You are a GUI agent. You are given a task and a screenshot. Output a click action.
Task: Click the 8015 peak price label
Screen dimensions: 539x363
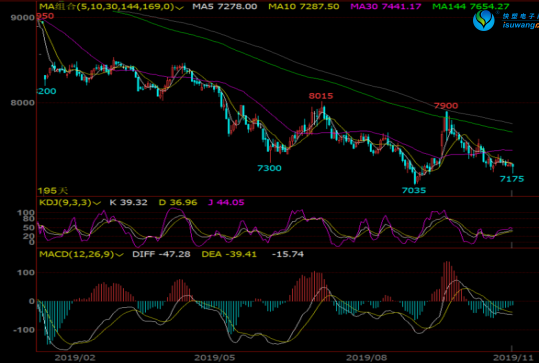pos(321,96)
